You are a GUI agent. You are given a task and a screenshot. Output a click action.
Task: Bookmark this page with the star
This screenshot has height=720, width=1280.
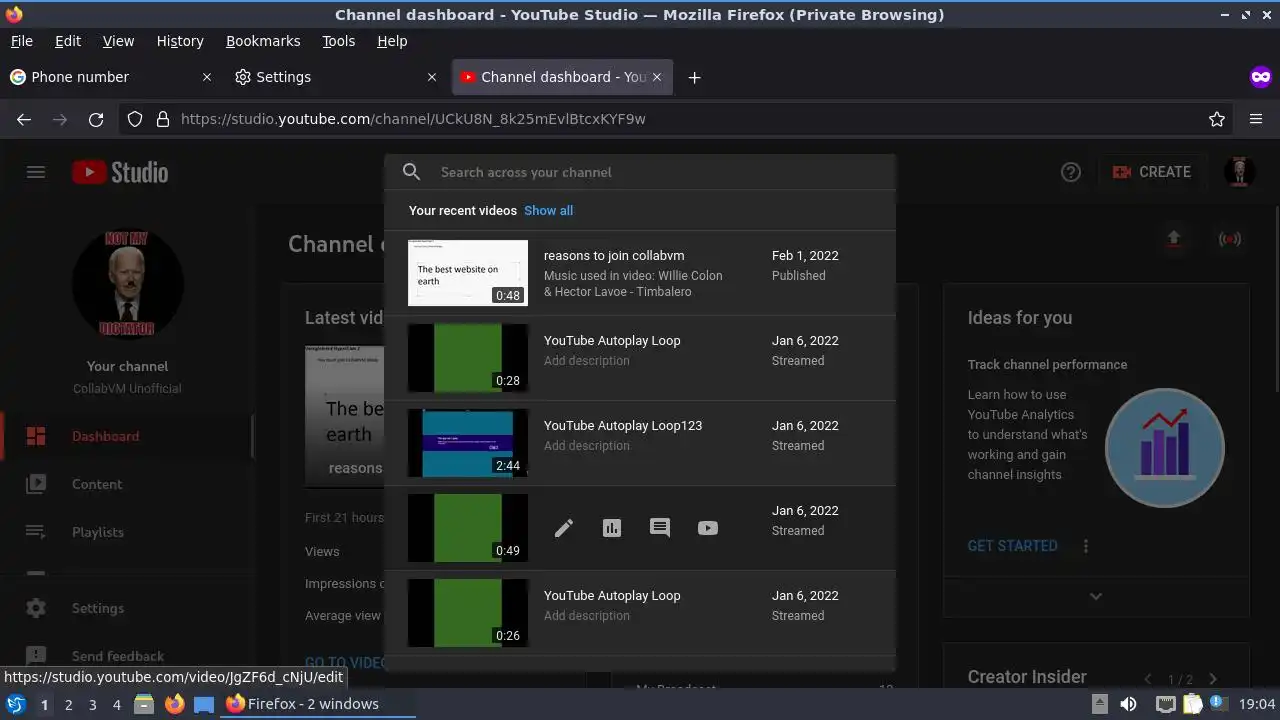coord(1217,119)
